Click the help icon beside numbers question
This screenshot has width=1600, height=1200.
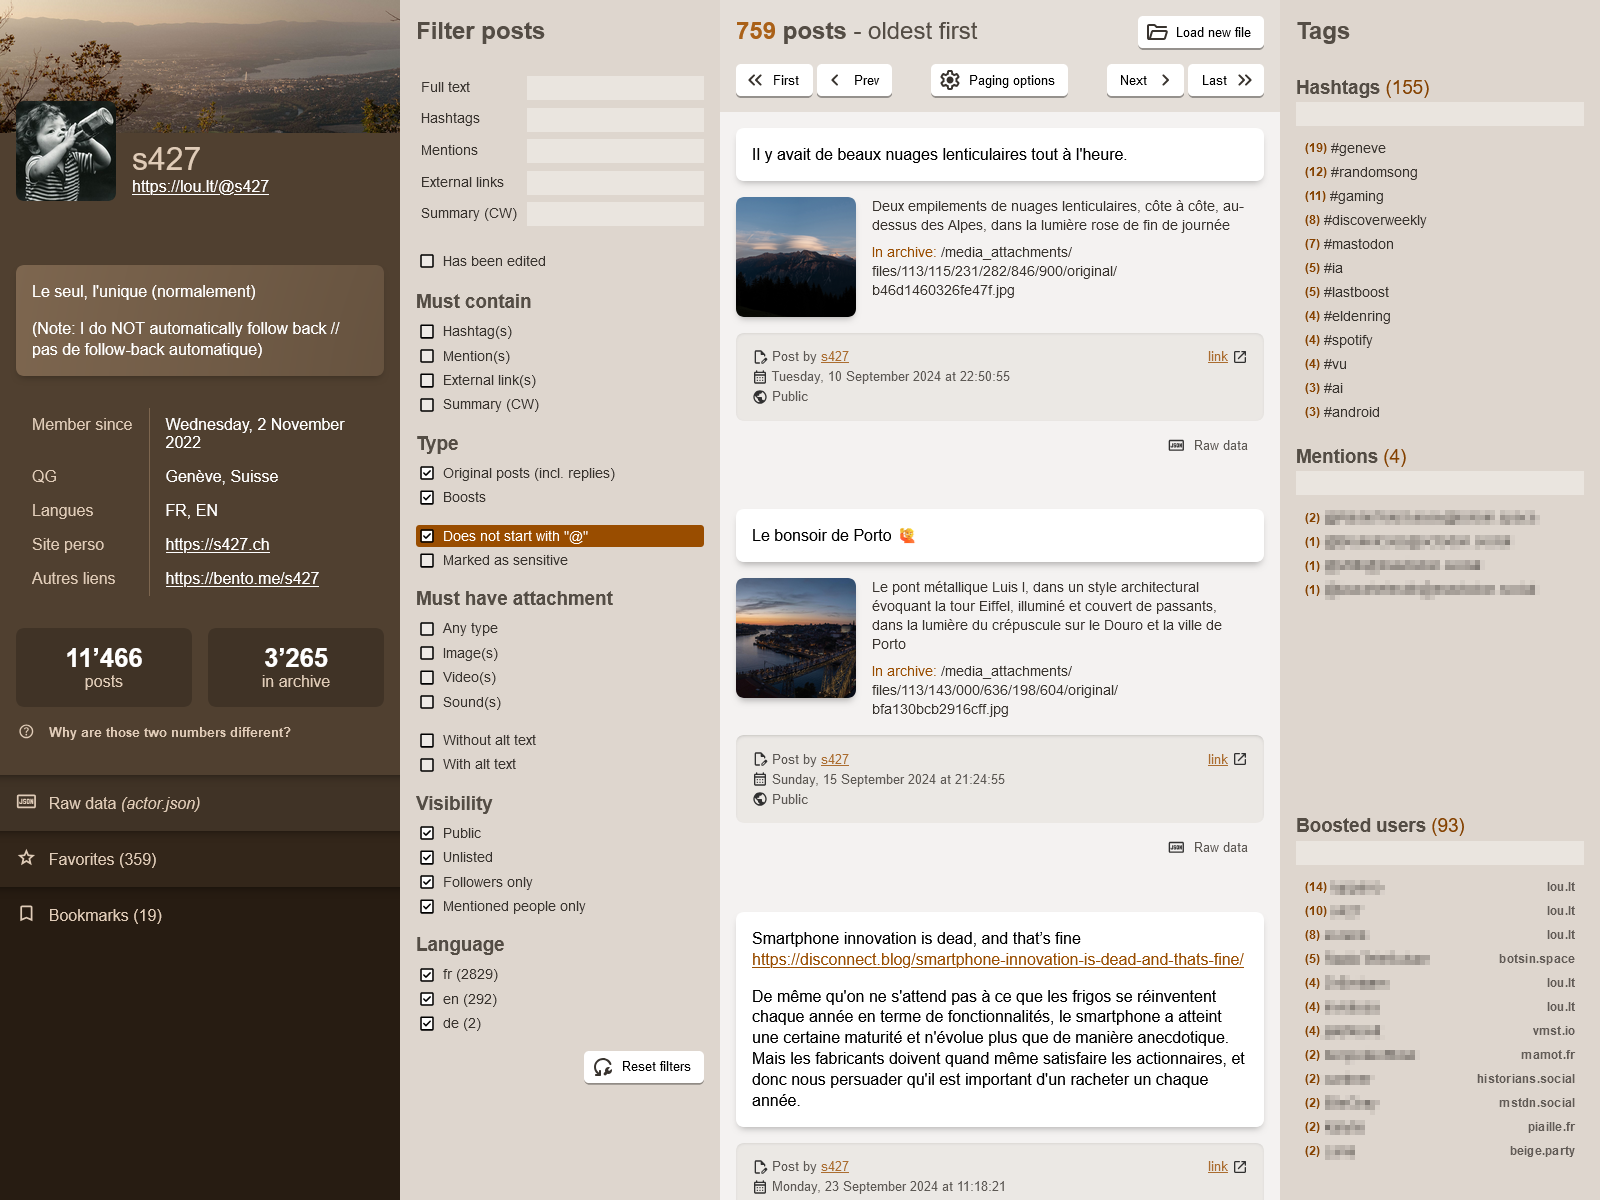click(x=27, y=732)
